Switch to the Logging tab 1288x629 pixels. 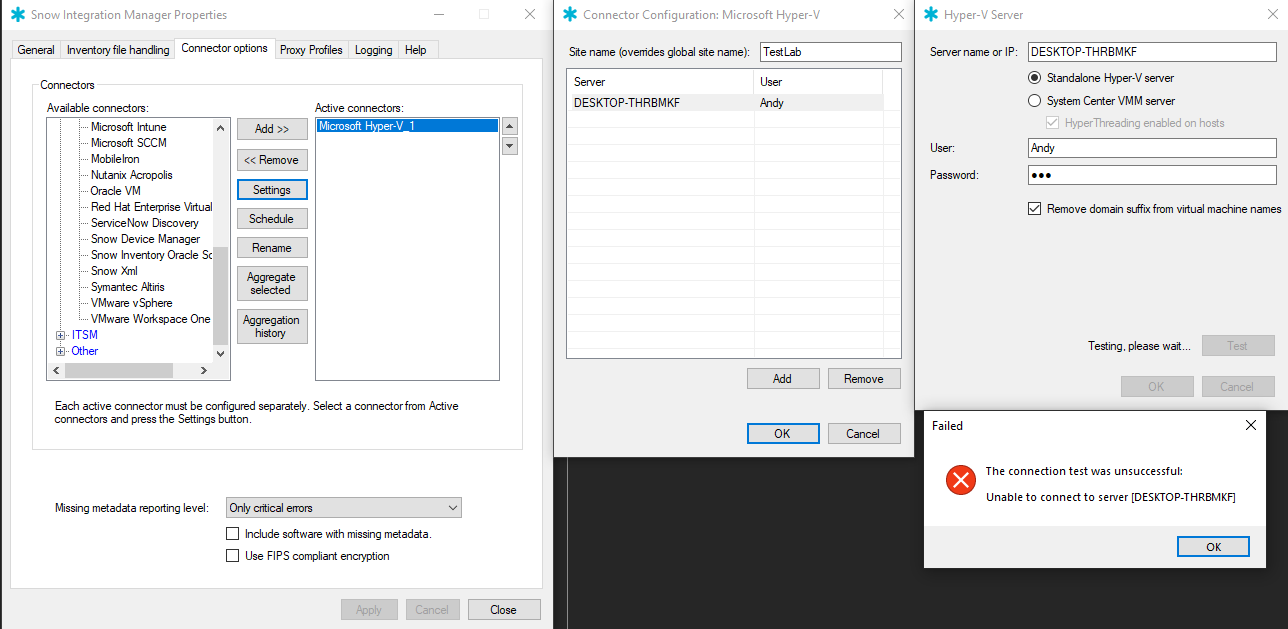(x=373, y=50)
